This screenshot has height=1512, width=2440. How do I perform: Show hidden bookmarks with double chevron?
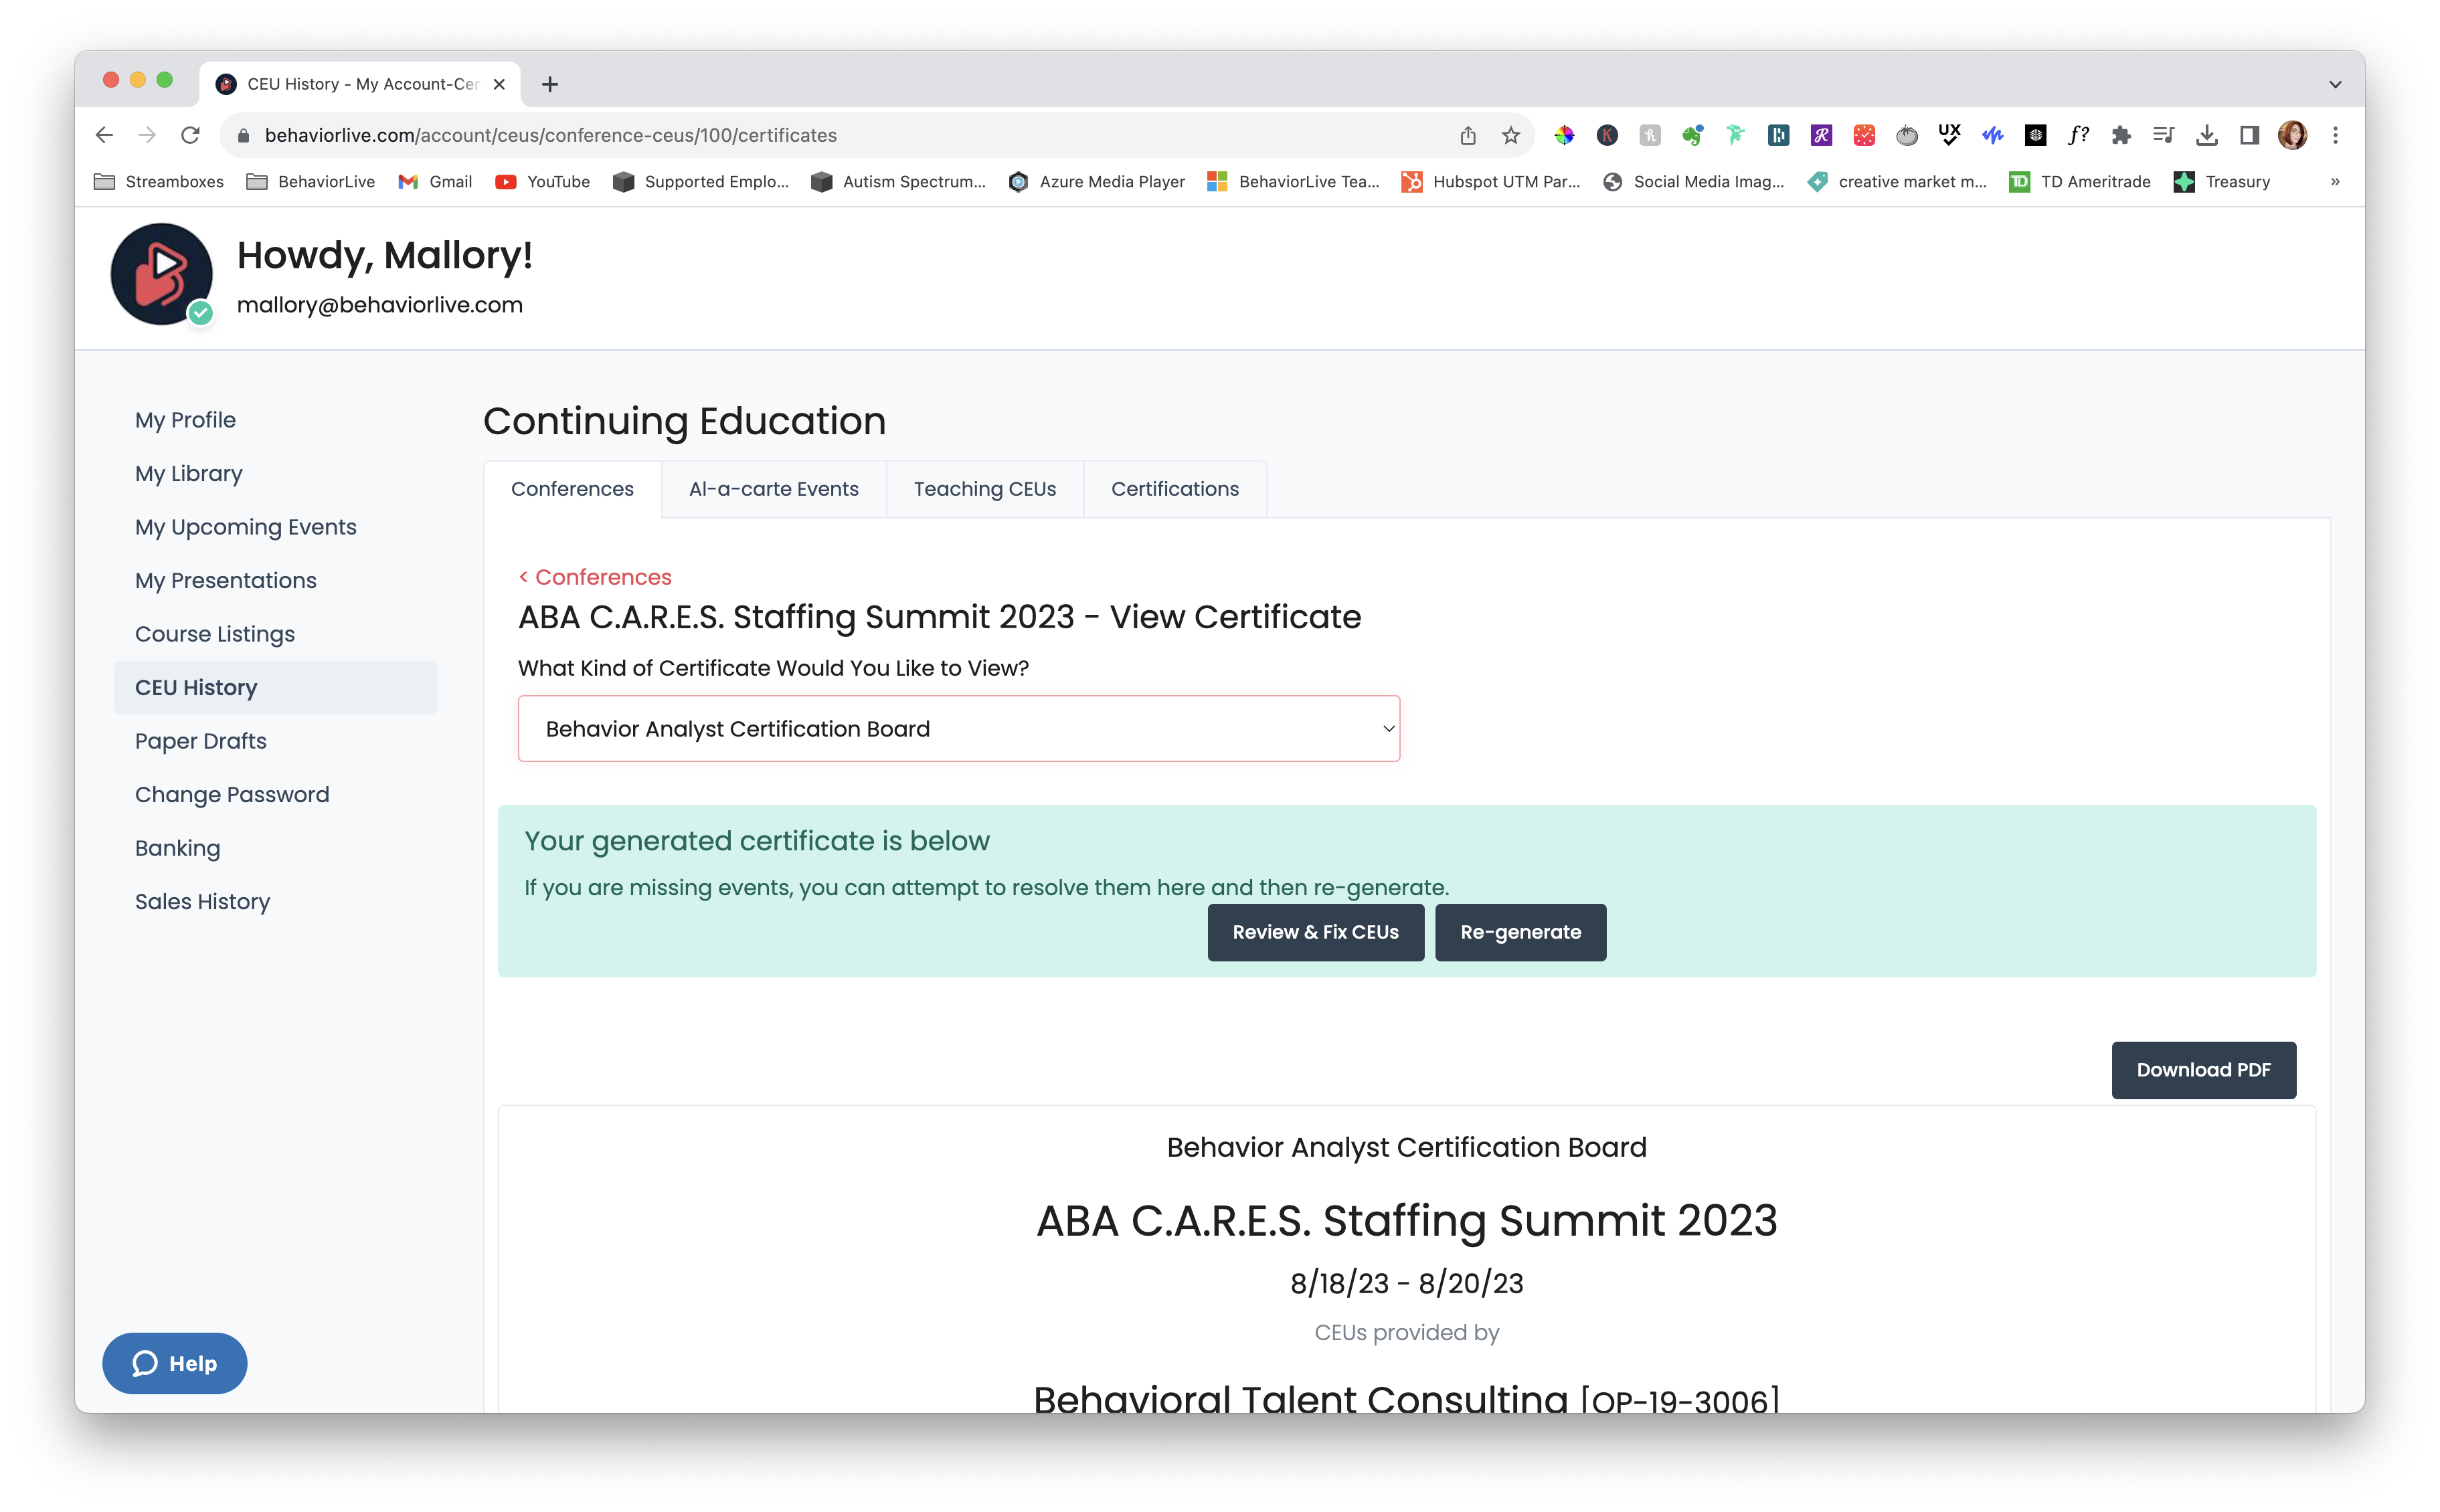(x=2335, y=182)
